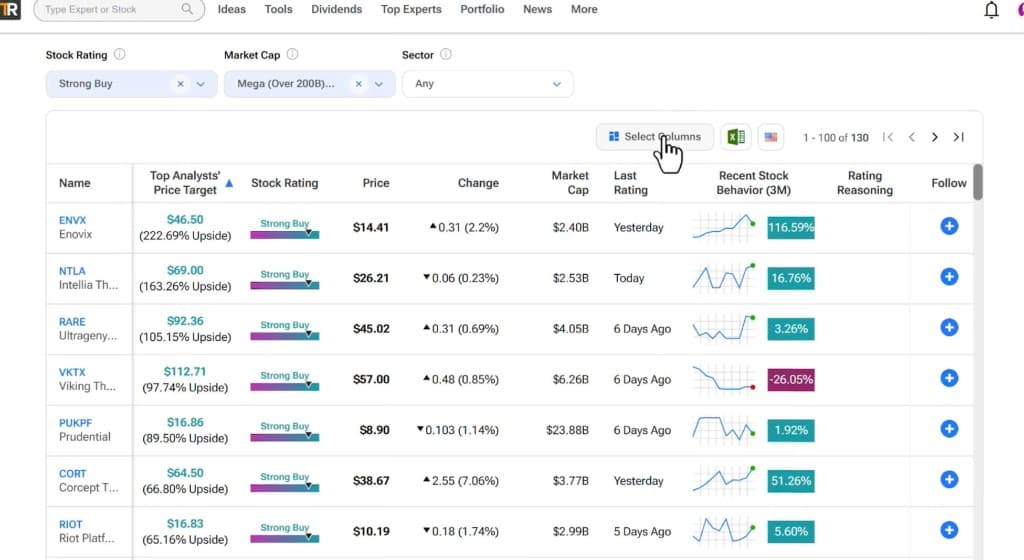The height and width of the screenshot is (560, 1024).
Task: Sort by the Name column header
Action: click(74, 183)
